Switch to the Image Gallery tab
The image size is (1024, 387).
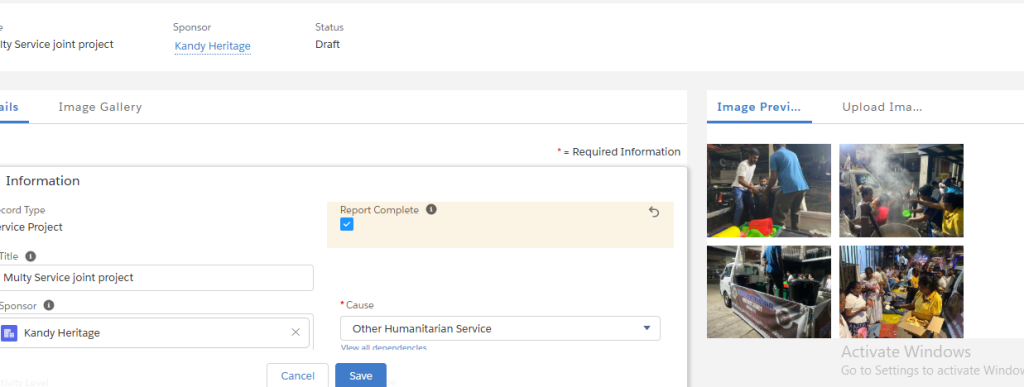point(100,107)
